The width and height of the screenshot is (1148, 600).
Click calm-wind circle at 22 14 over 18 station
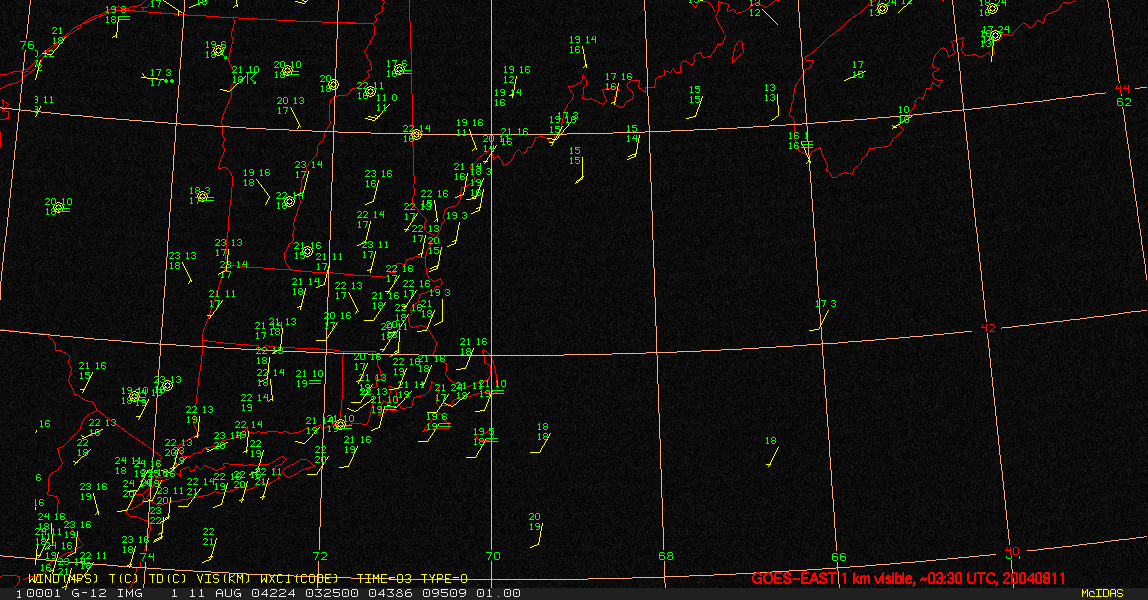(289, 201)
